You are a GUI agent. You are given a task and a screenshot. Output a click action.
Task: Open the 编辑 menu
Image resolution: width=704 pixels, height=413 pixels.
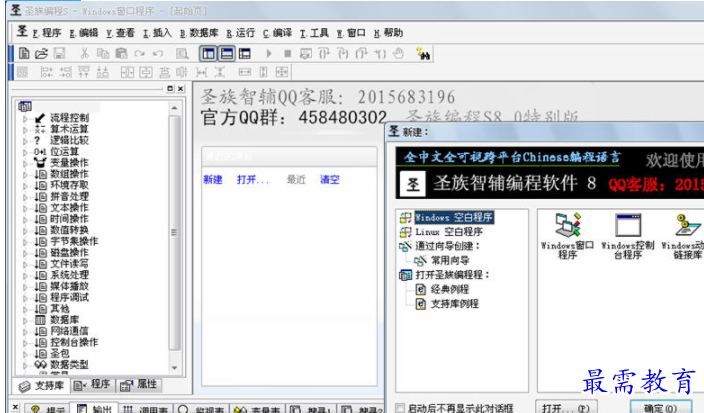click(x=84, y=33)
